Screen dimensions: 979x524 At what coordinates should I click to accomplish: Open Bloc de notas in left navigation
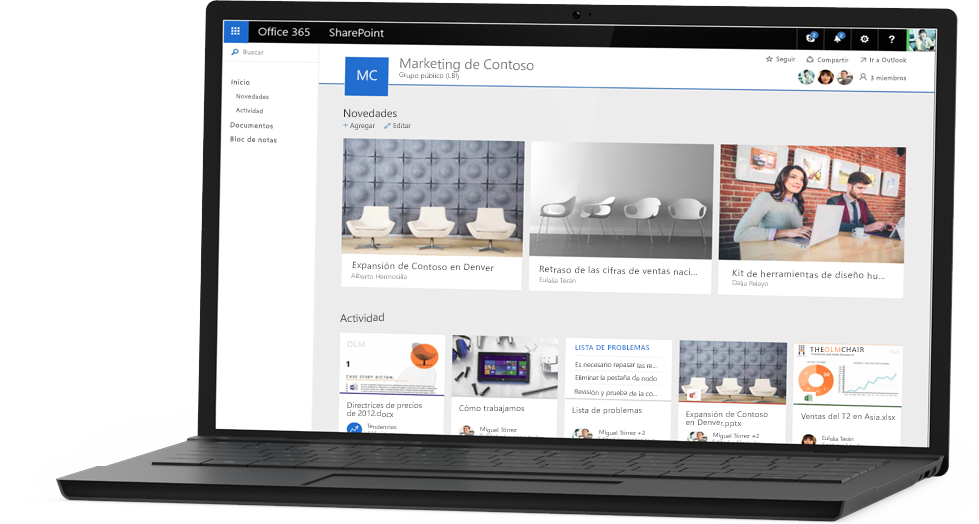[253, 139]
